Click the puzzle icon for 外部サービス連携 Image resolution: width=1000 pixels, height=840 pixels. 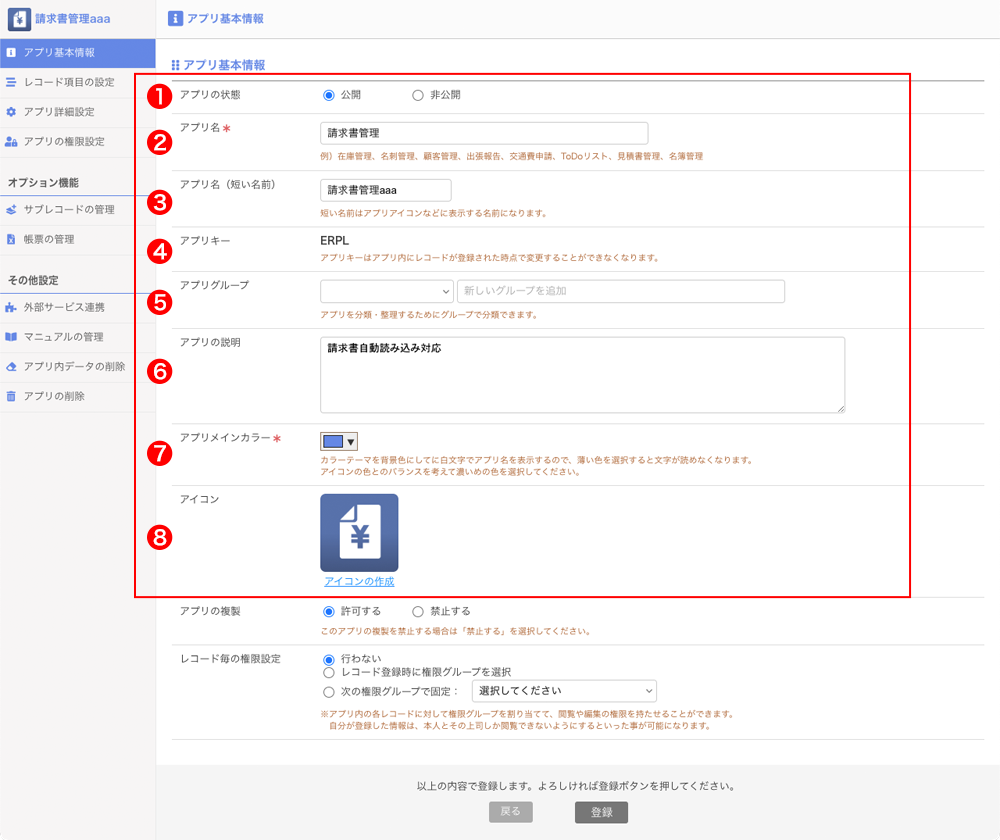[x=11, y=307]
